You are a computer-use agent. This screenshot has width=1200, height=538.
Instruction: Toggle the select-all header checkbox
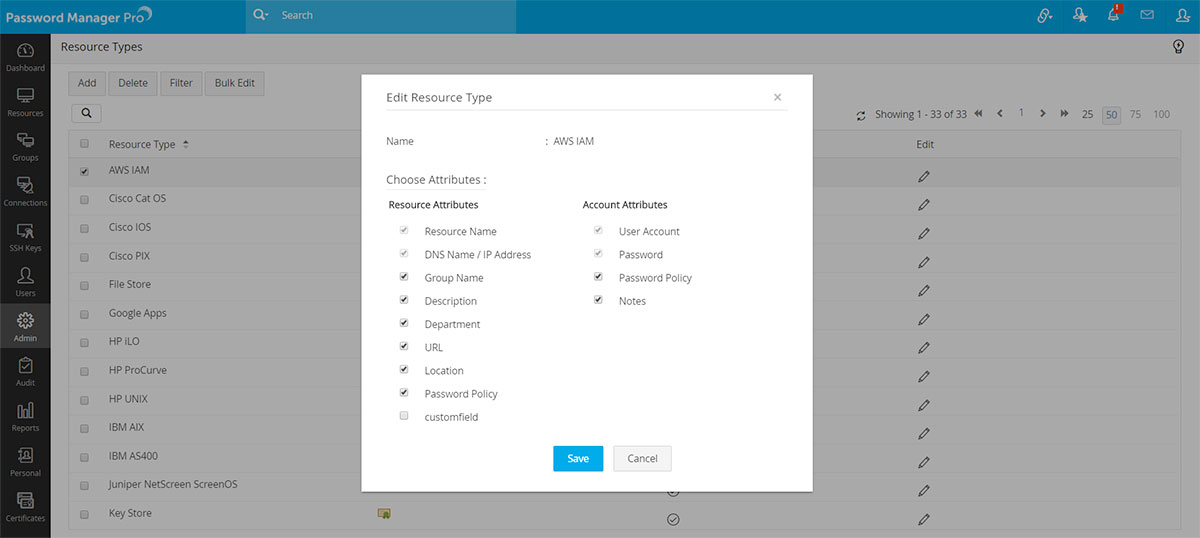84,143
